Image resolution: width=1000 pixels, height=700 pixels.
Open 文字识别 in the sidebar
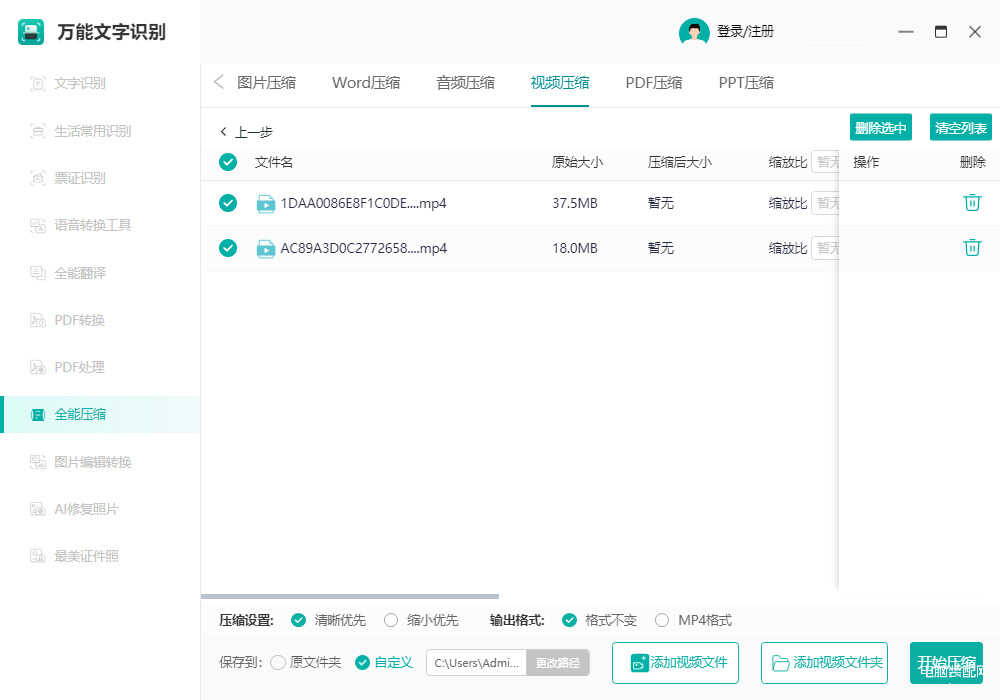[x=79, y=84]
